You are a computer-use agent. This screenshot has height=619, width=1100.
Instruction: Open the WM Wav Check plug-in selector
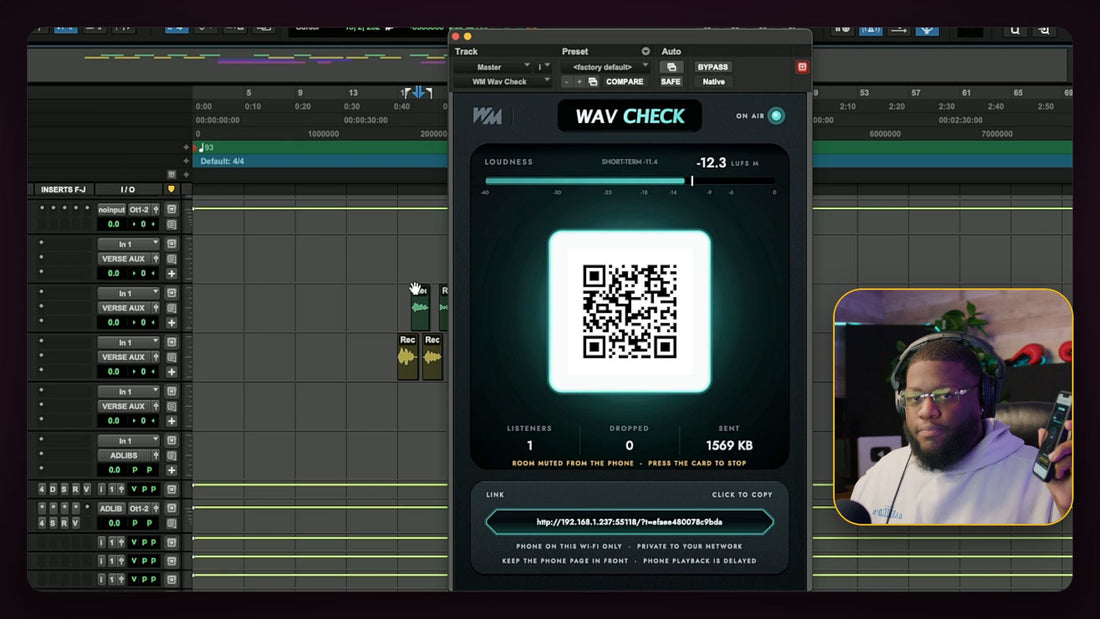point(503,82)
